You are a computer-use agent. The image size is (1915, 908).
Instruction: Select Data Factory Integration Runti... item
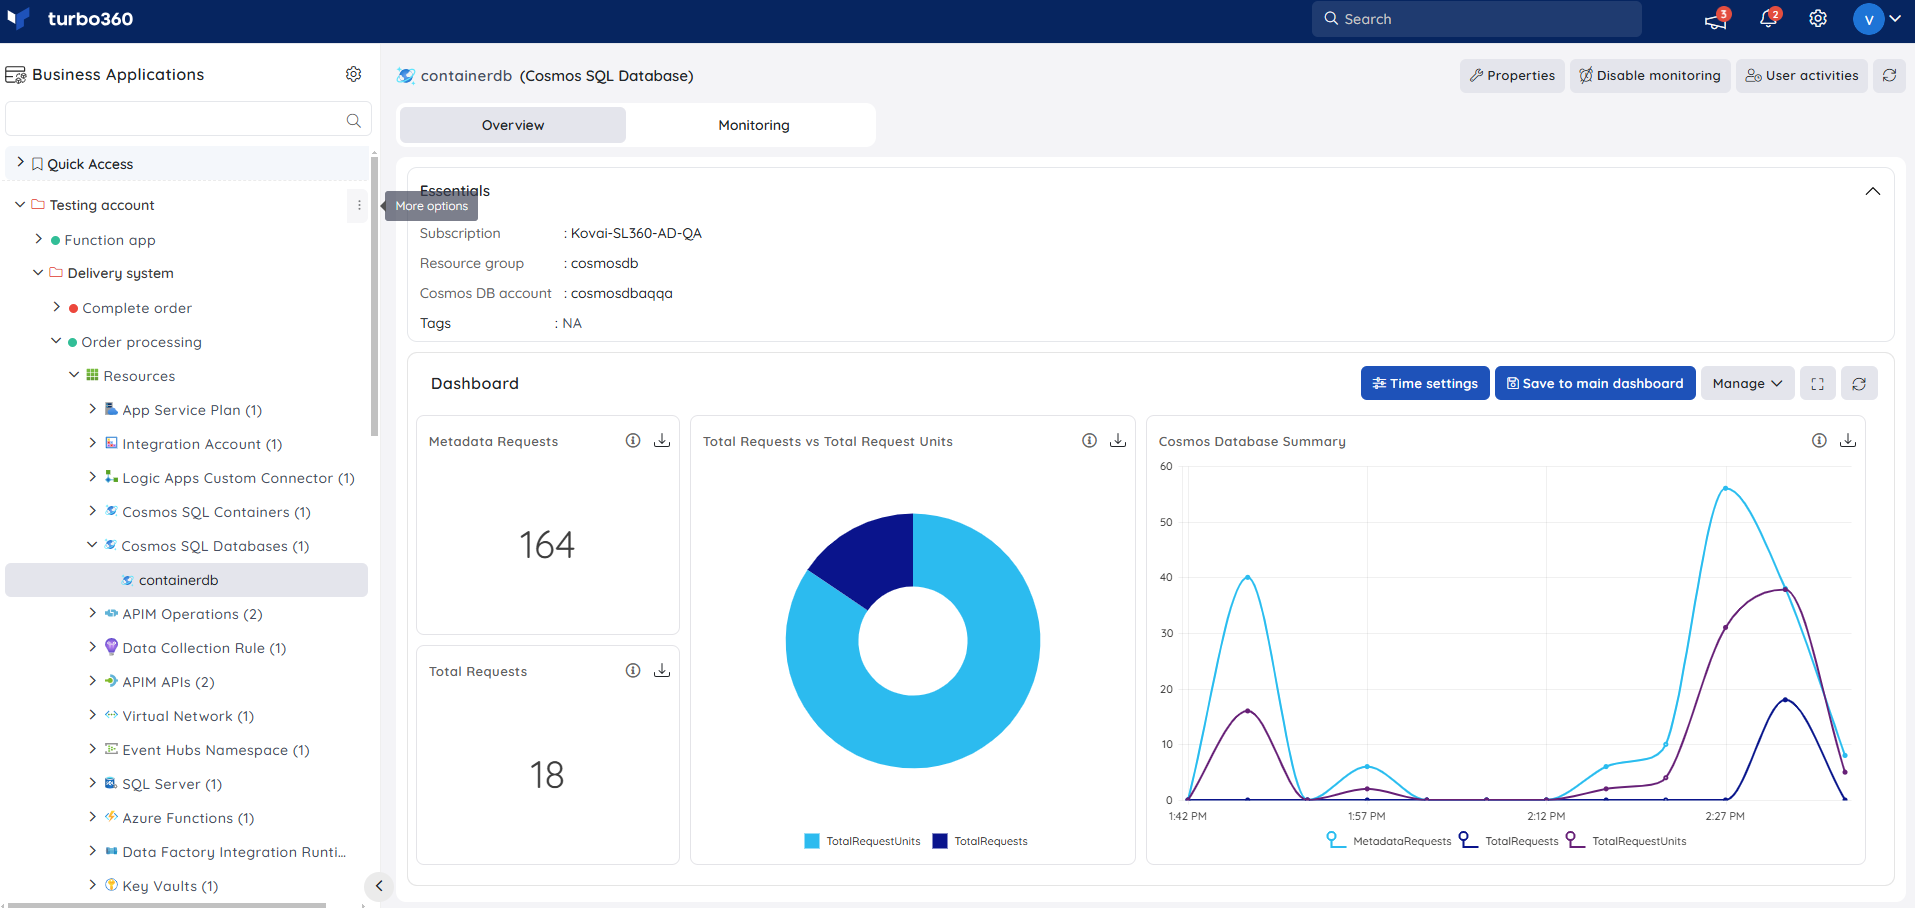[234, 852]
